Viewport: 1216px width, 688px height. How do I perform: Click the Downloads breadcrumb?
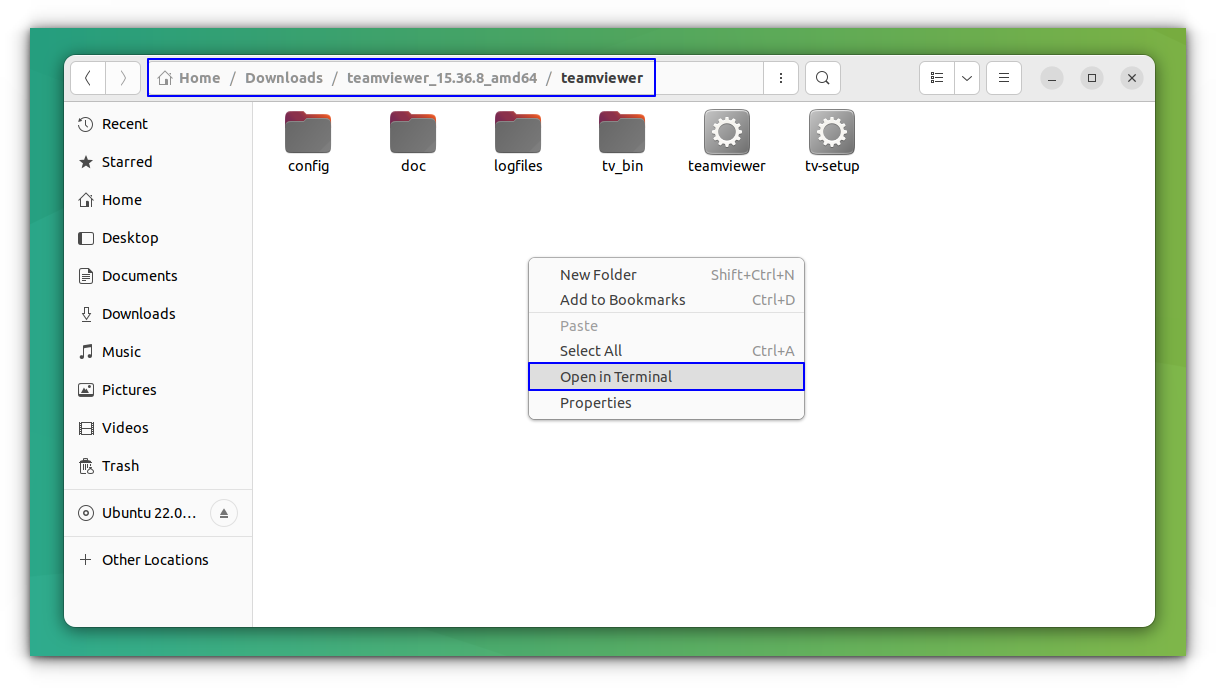284,78
